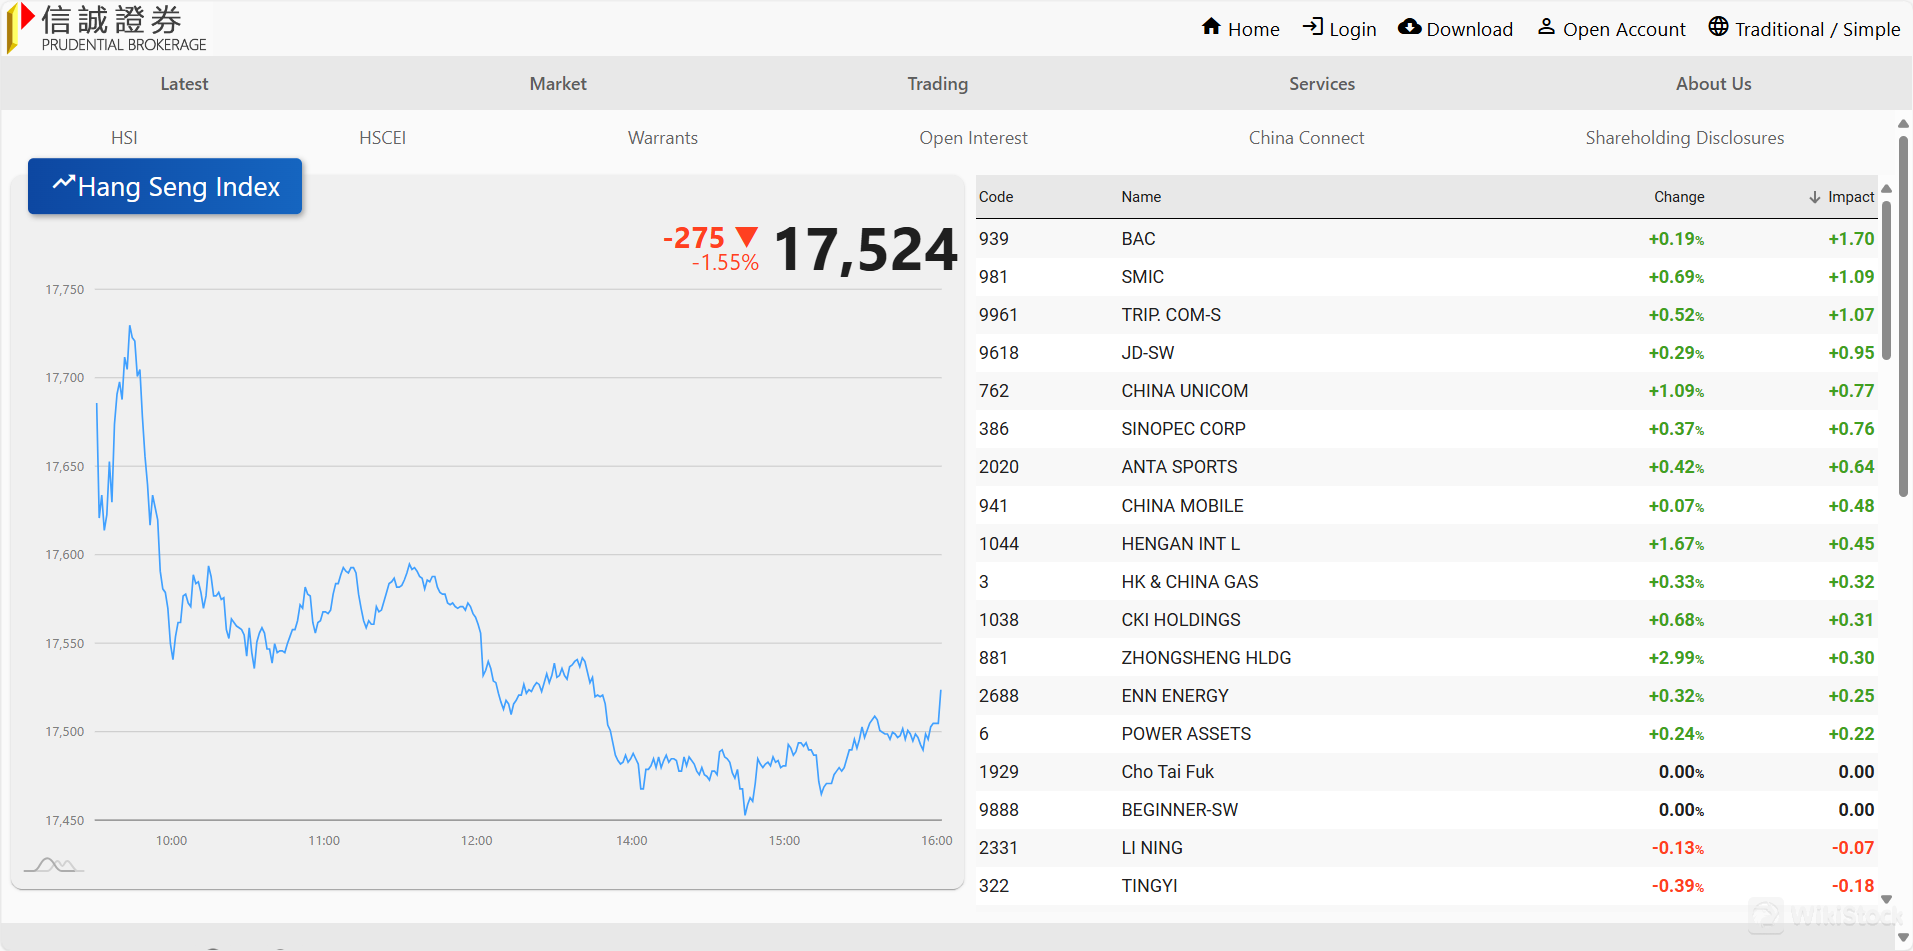Image resolution: width=1913 pixels, height=951 pixels.
Task: Click the chart type icon below graph
Action: [x=53, y=865]
